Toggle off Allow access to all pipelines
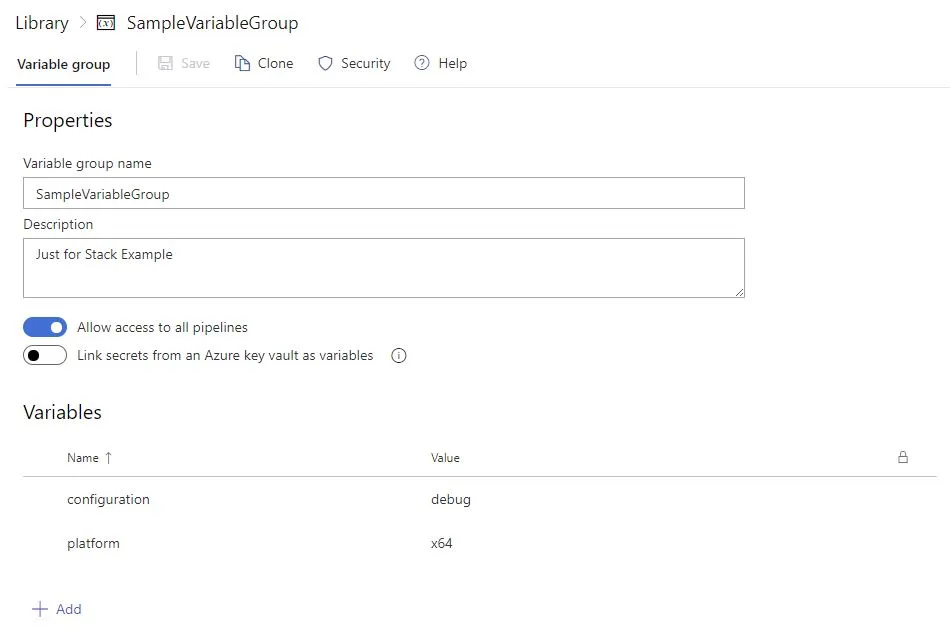950x640 pixels. 45,327
